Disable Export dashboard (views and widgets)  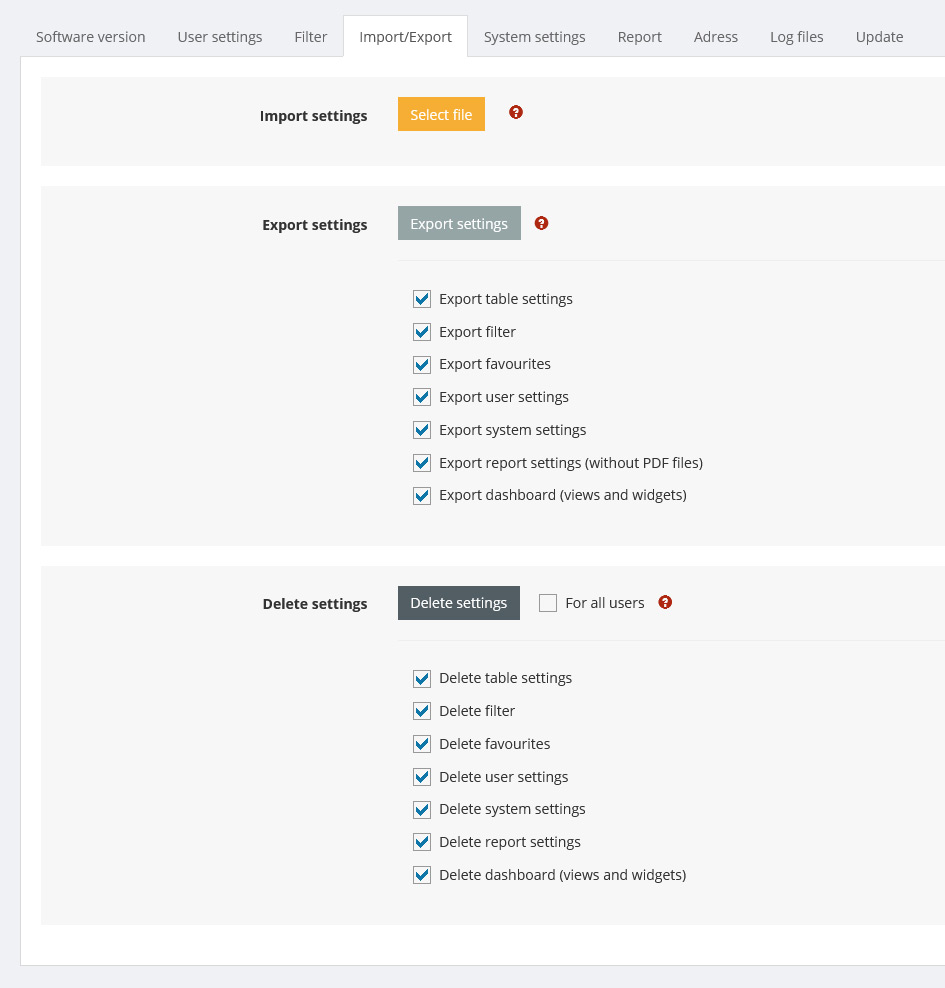(422, 495)
